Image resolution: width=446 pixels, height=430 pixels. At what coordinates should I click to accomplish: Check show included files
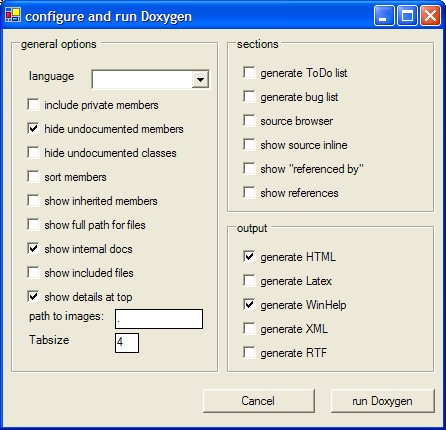coord(34,273)
